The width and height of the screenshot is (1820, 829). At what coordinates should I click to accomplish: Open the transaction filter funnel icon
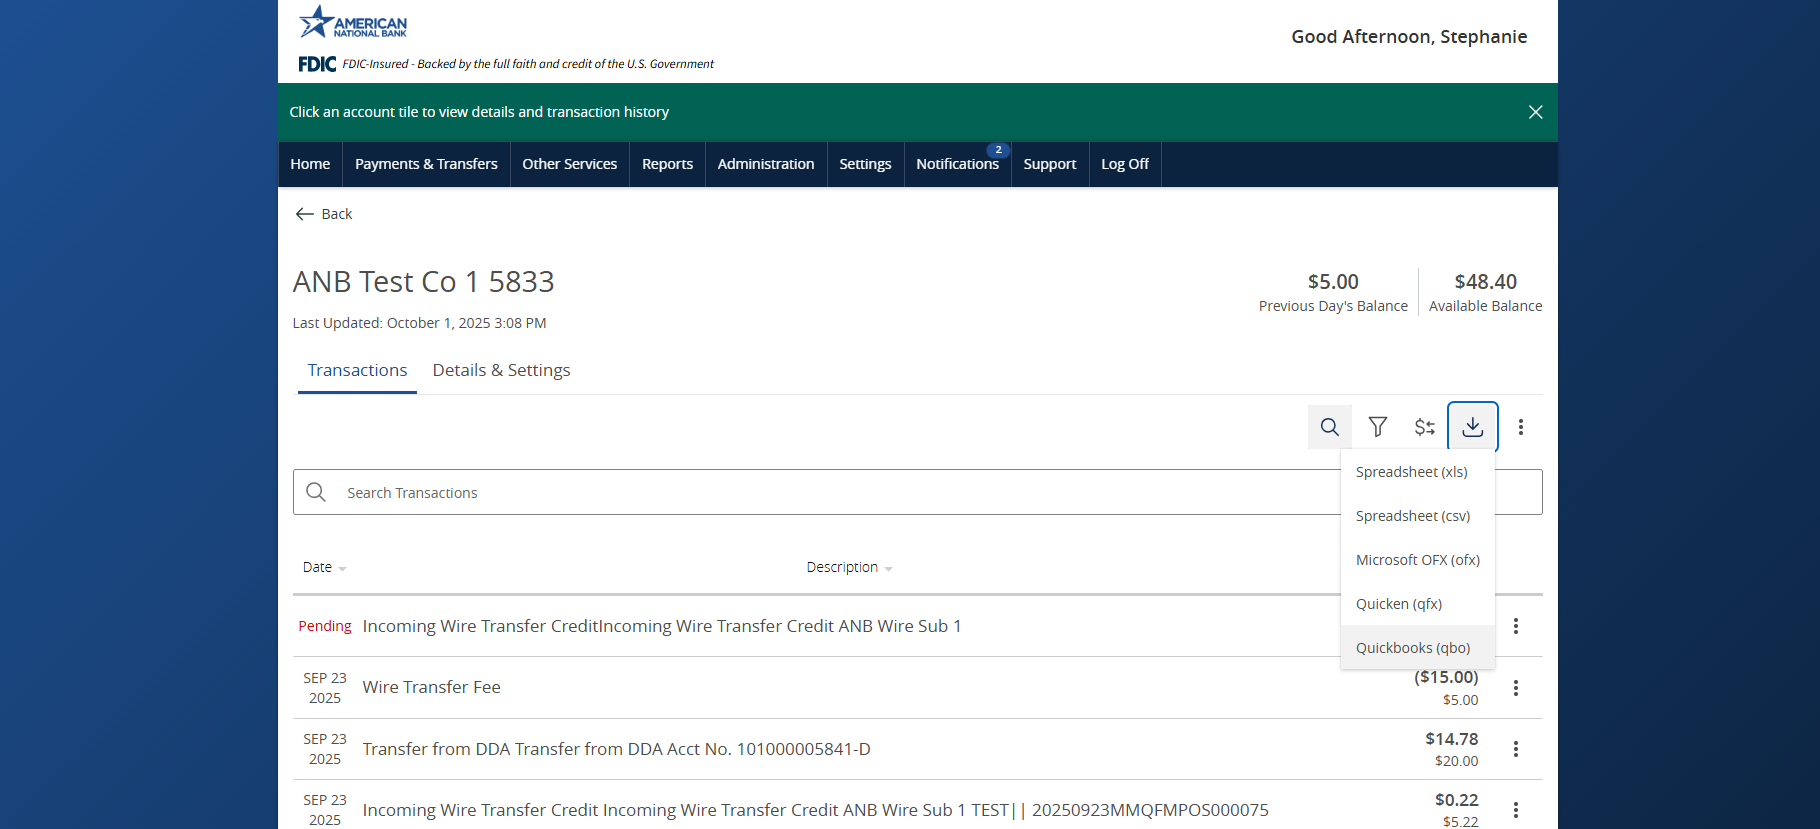coord(1377,427)
